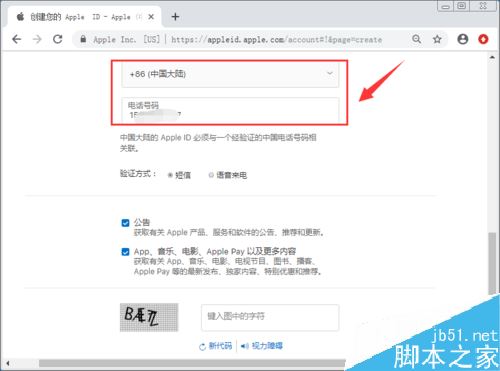The image size is (500, 371).
Task: Go back with the browser back arrow
Action: click(17, 39)
